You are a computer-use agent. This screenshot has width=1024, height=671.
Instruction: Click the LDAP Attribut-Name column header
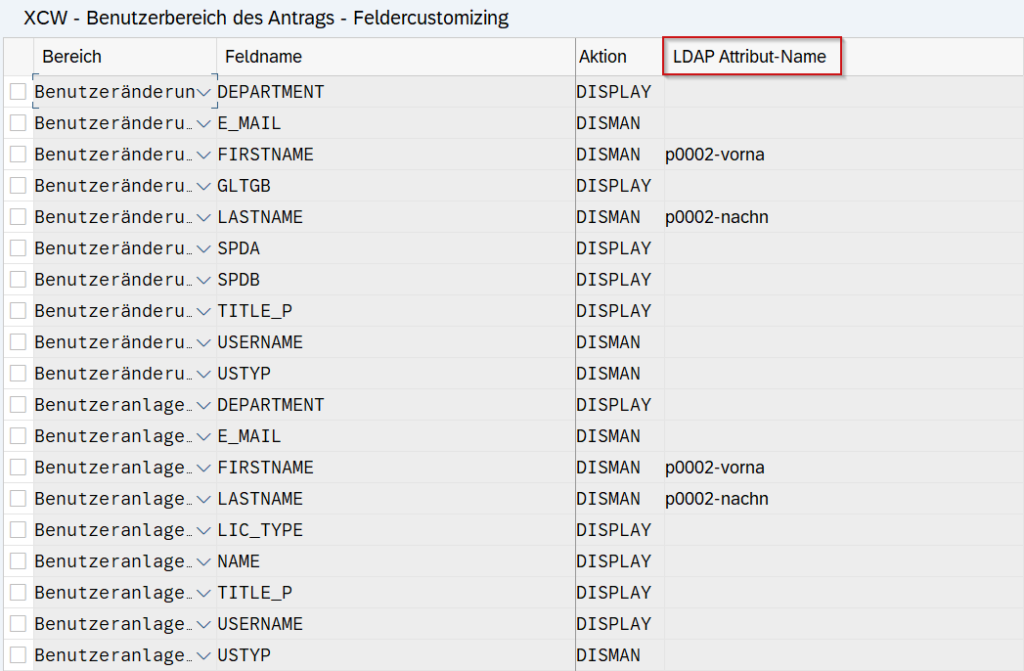[x=752, y=57]
